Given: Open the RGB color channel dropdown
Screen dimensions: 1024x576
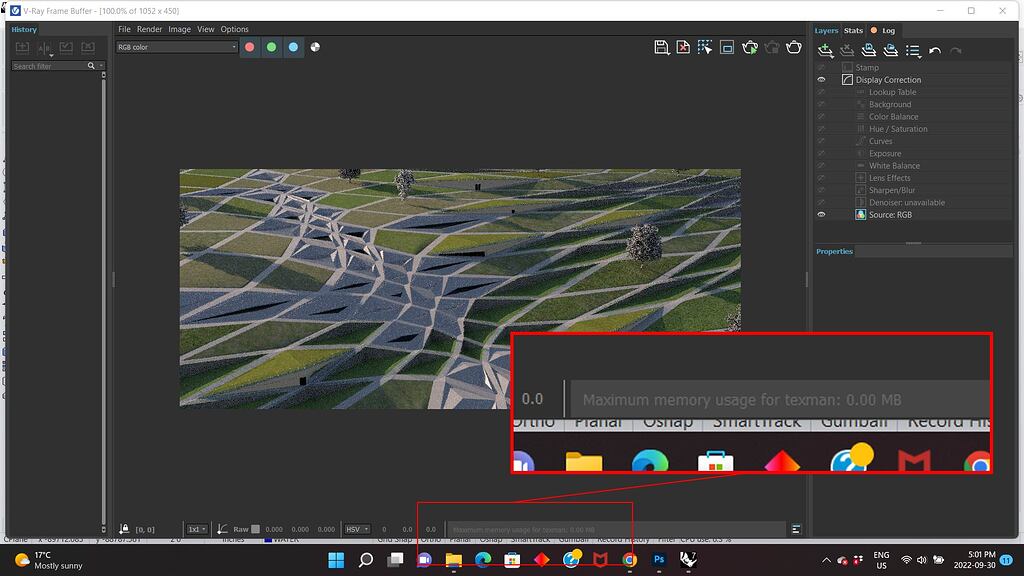Looking at the screenshot, I should pyautogui.click(x=175, y=47).
